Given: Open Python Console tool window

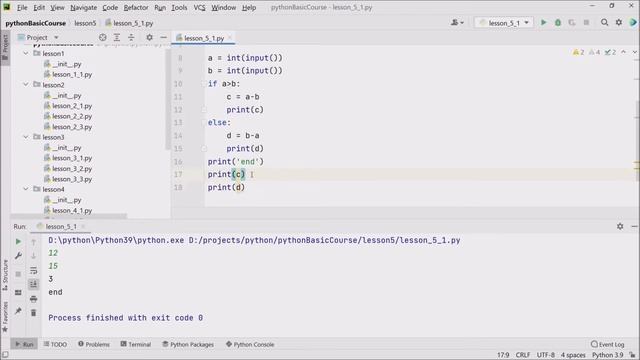Looking at the screenshot, I should (x=250, y=344).
